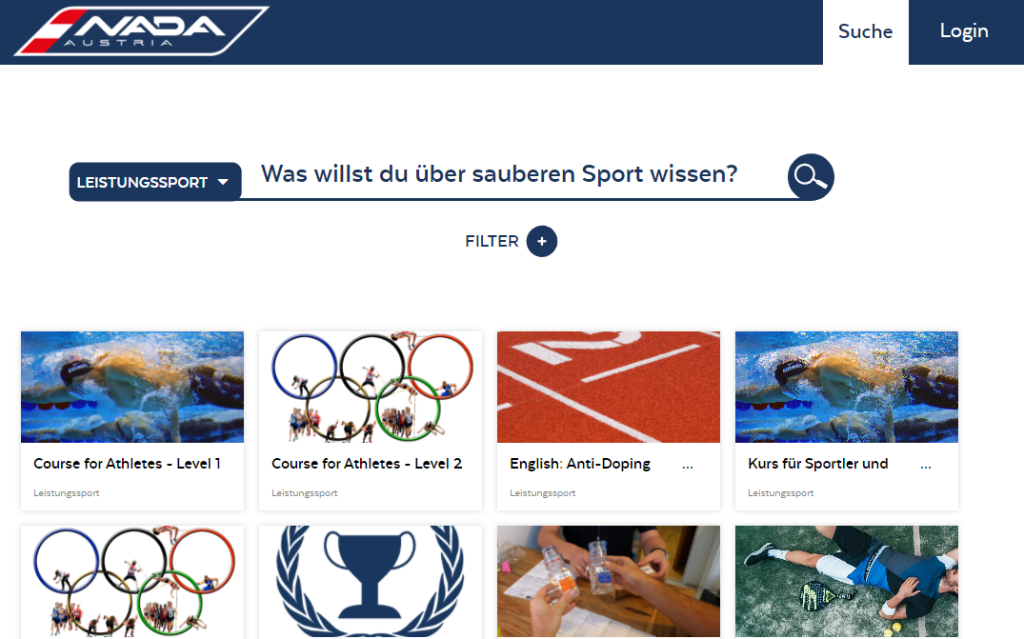Open the Suche tab

click(865, 32)
